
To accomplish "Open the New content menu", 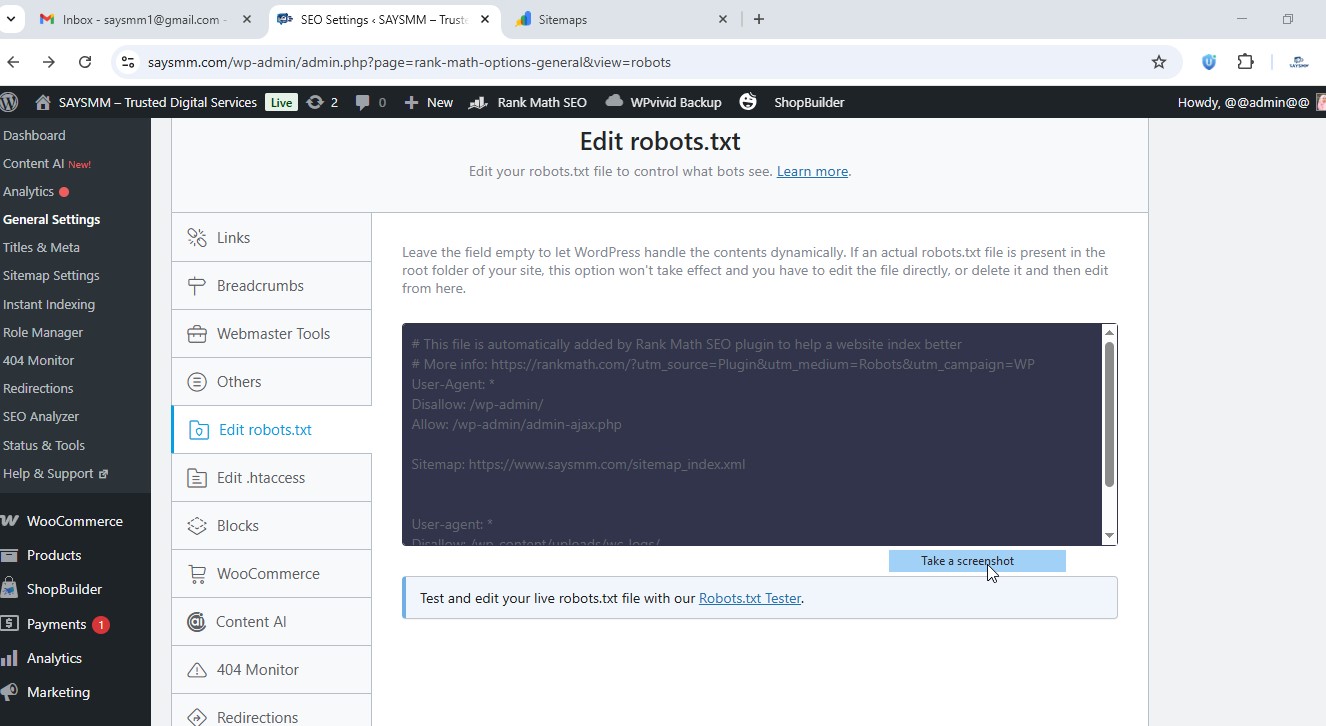I will 428,102.
